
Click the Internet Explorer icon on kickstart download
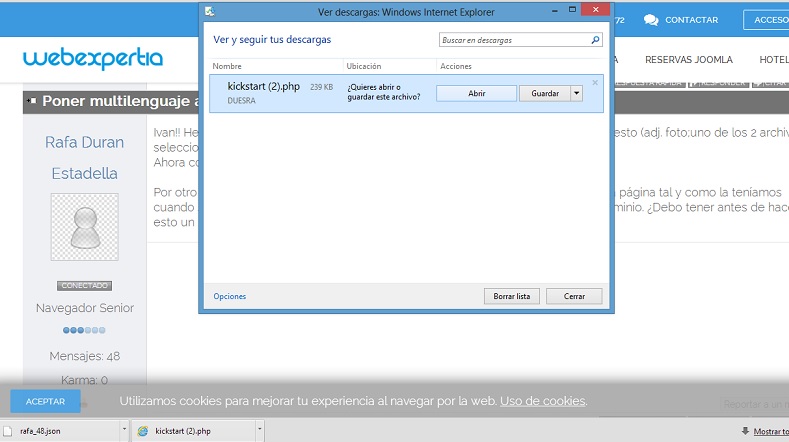click(143, 431)
